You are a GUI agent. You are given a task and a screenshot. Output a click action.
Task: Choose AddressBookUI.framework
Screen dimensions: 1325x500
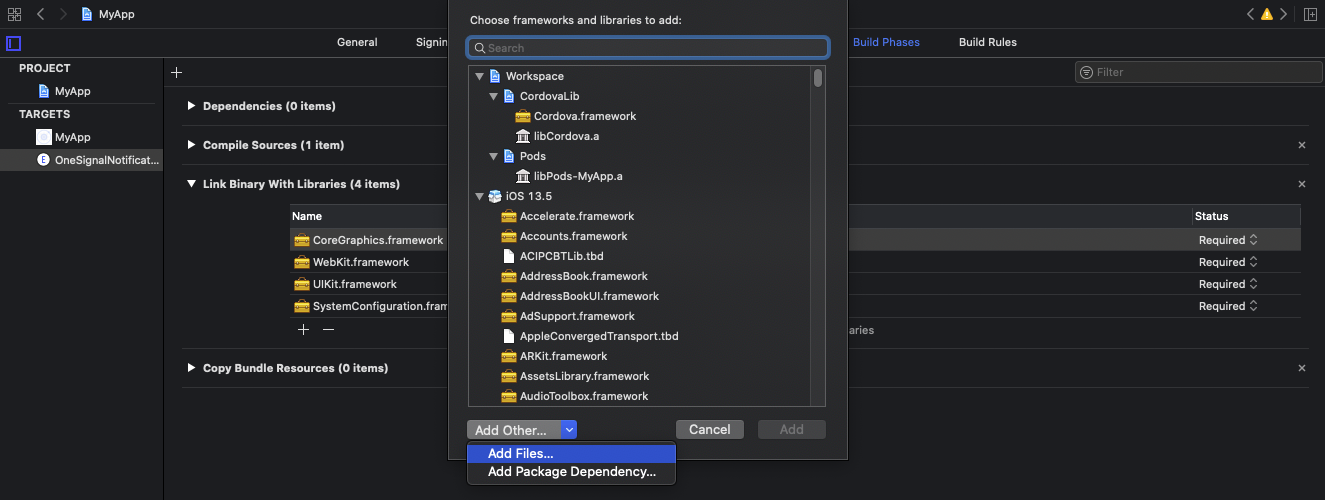580,296
